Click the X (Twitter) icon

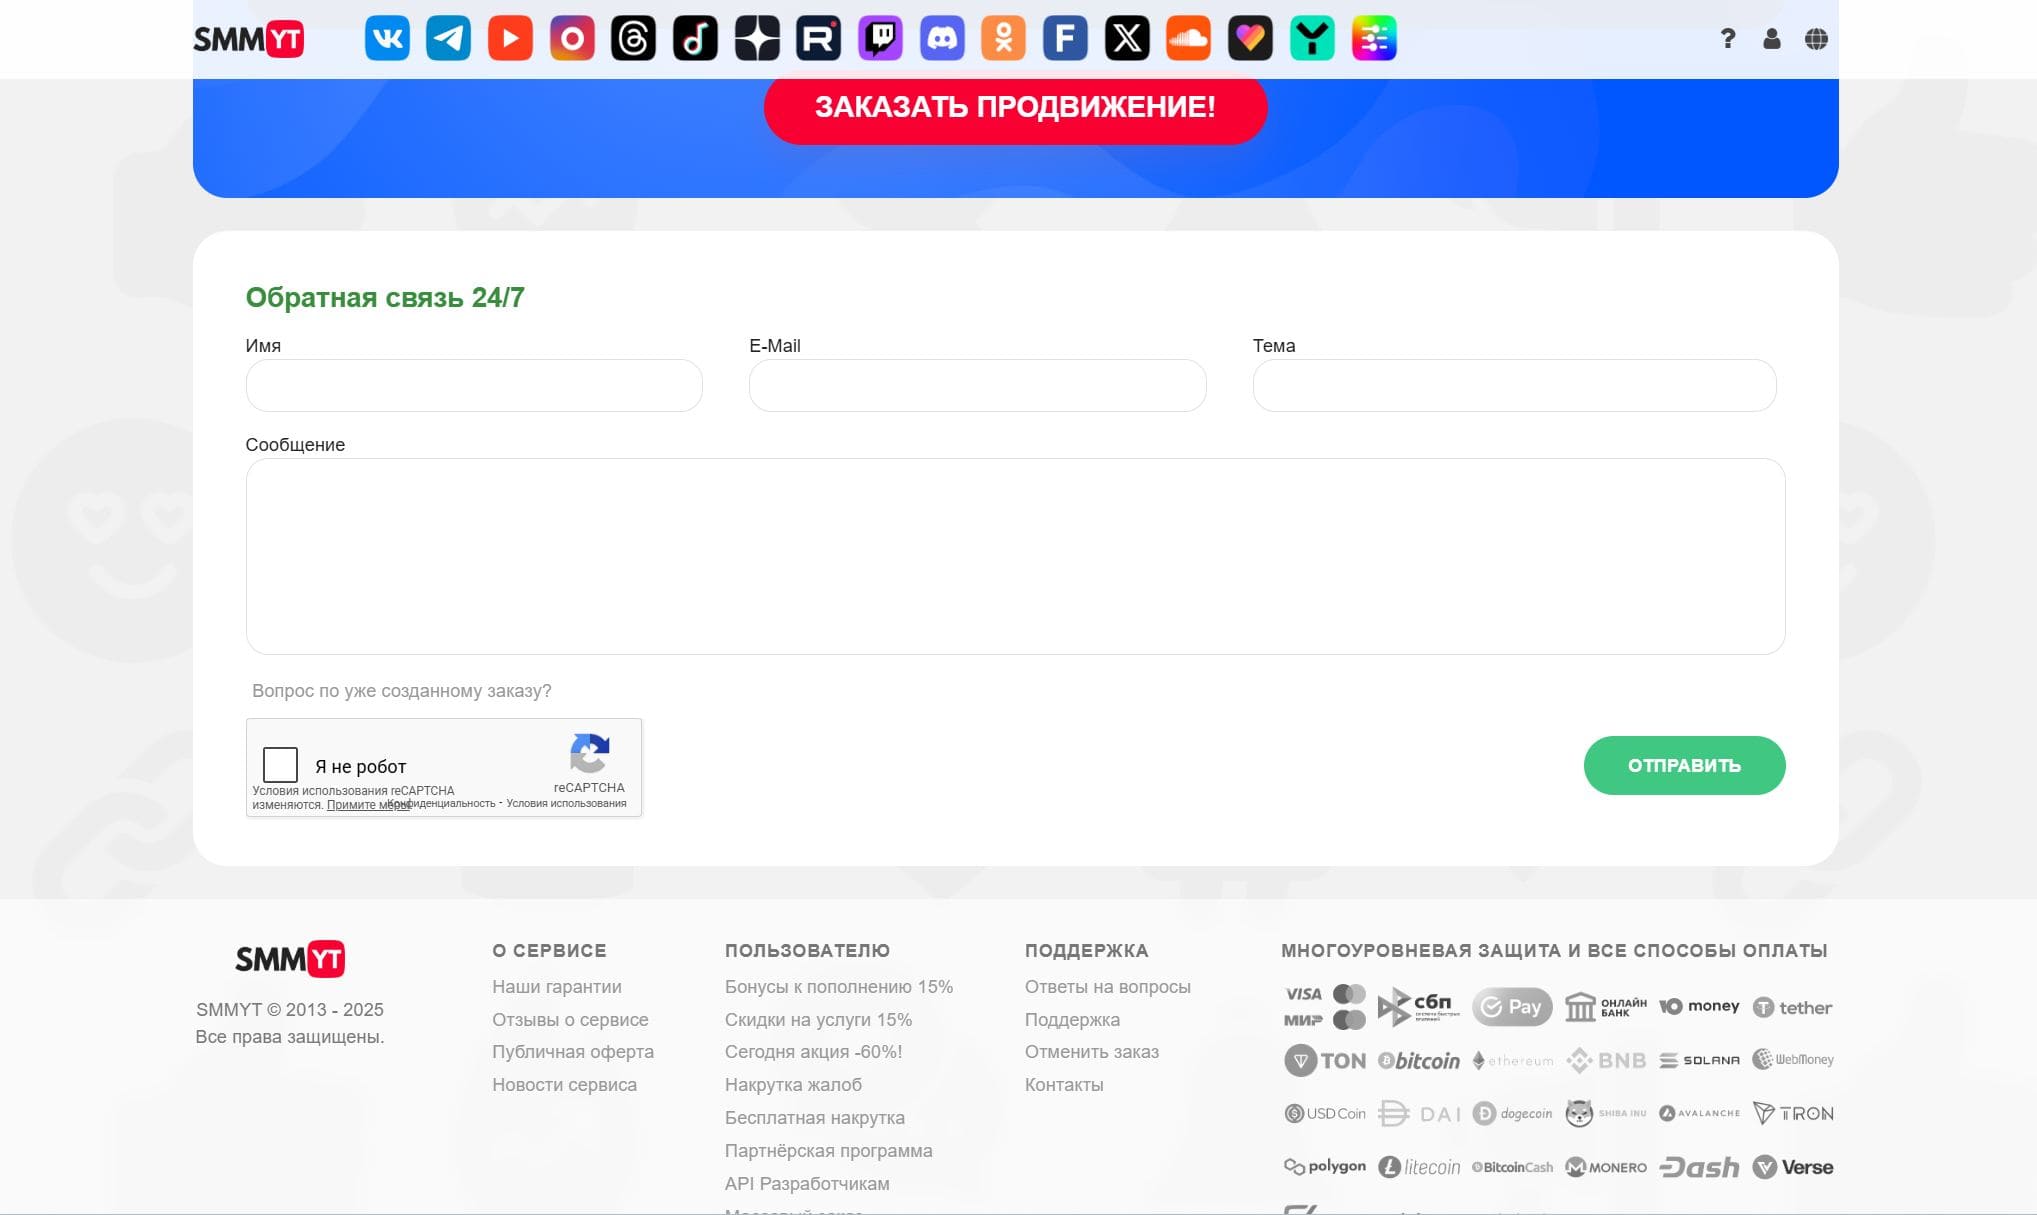(1127, 39)
